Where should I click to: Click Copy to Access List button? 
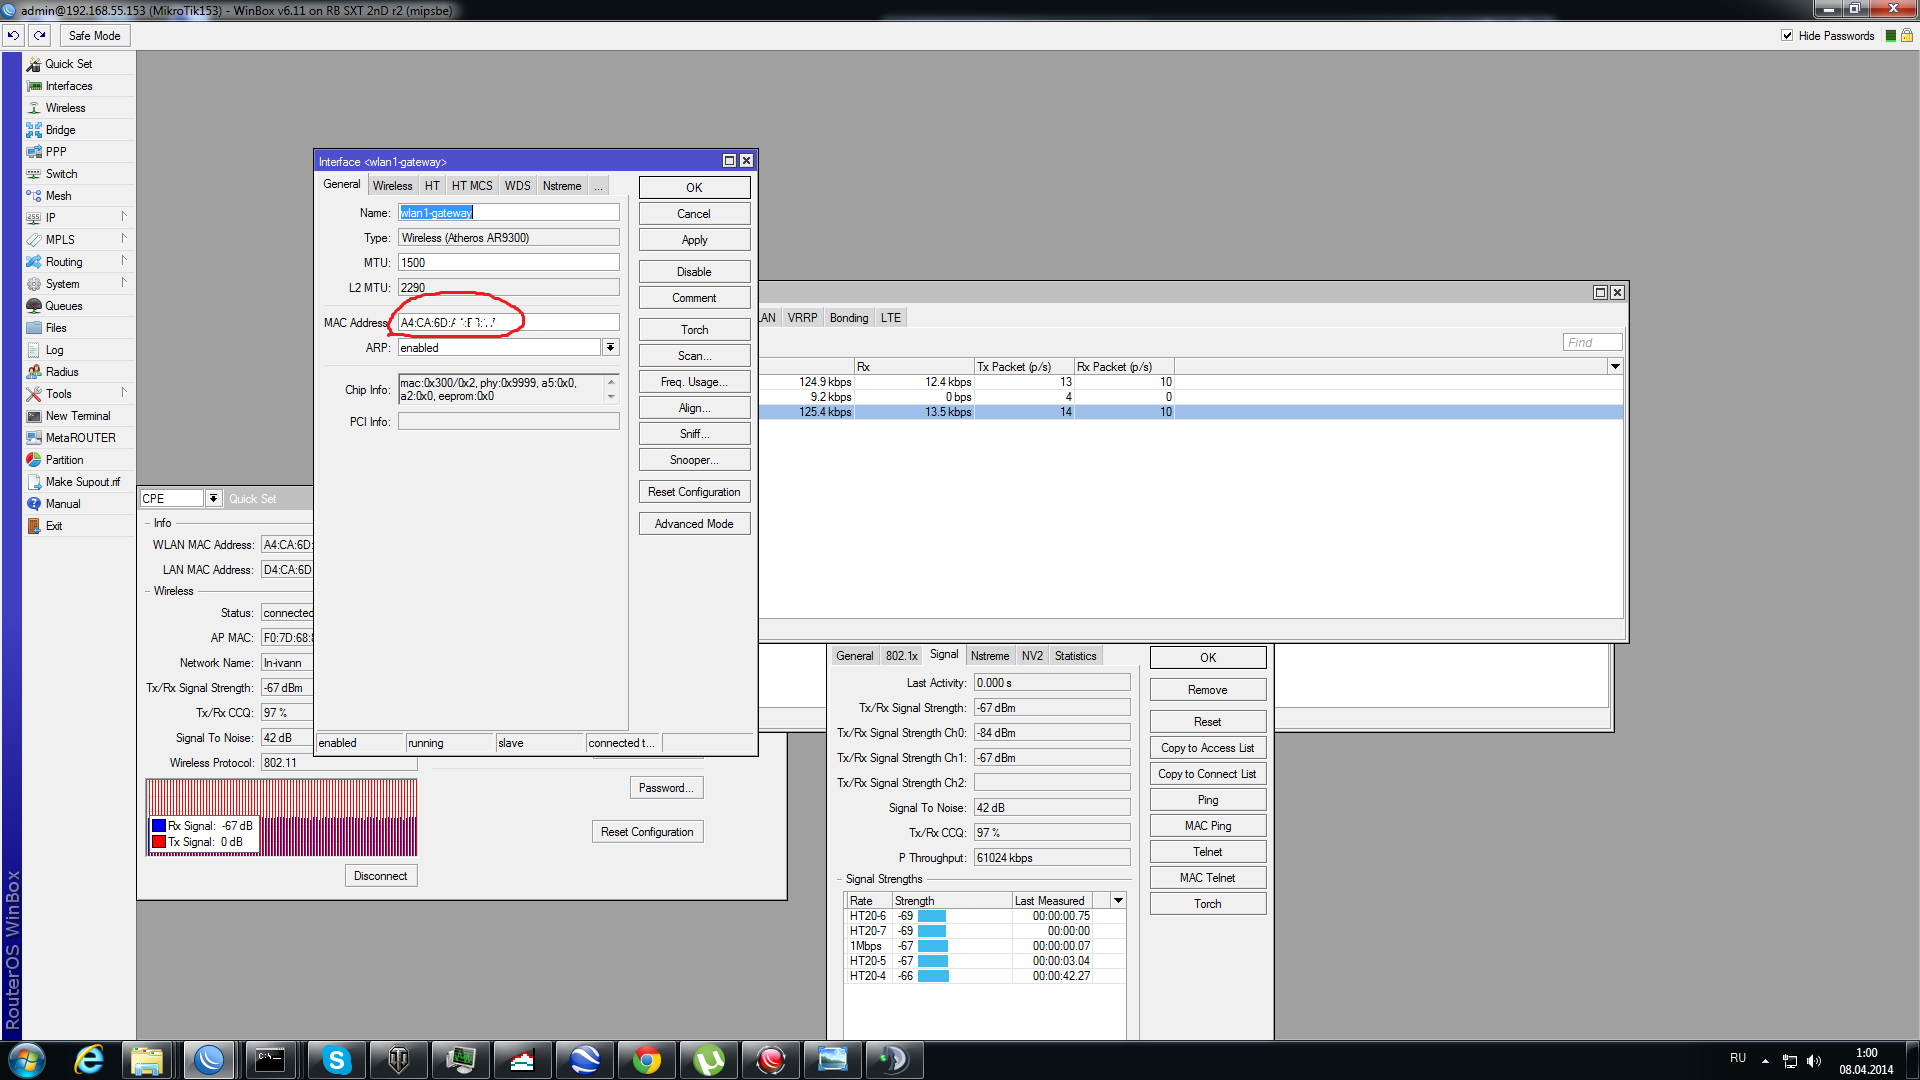pos(1207,748)
